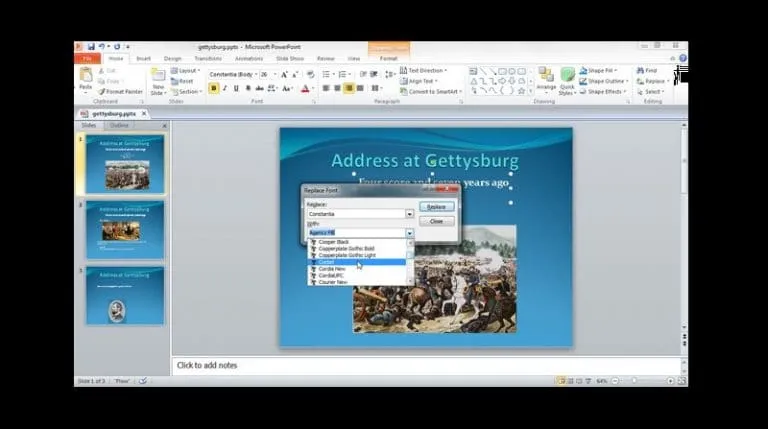Click the Format Painter tool

pos(121,91)
